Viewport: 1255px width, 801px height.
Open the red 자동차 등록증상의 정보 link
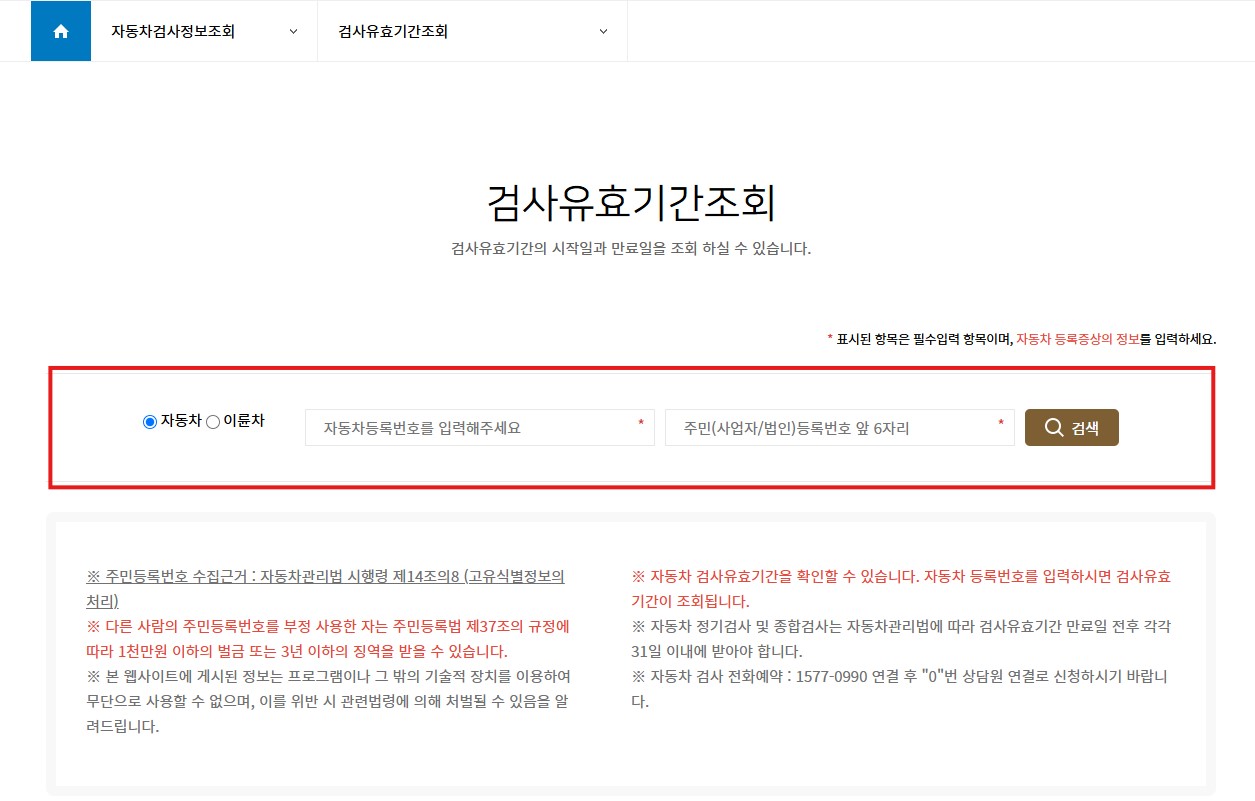(1082, 338)
